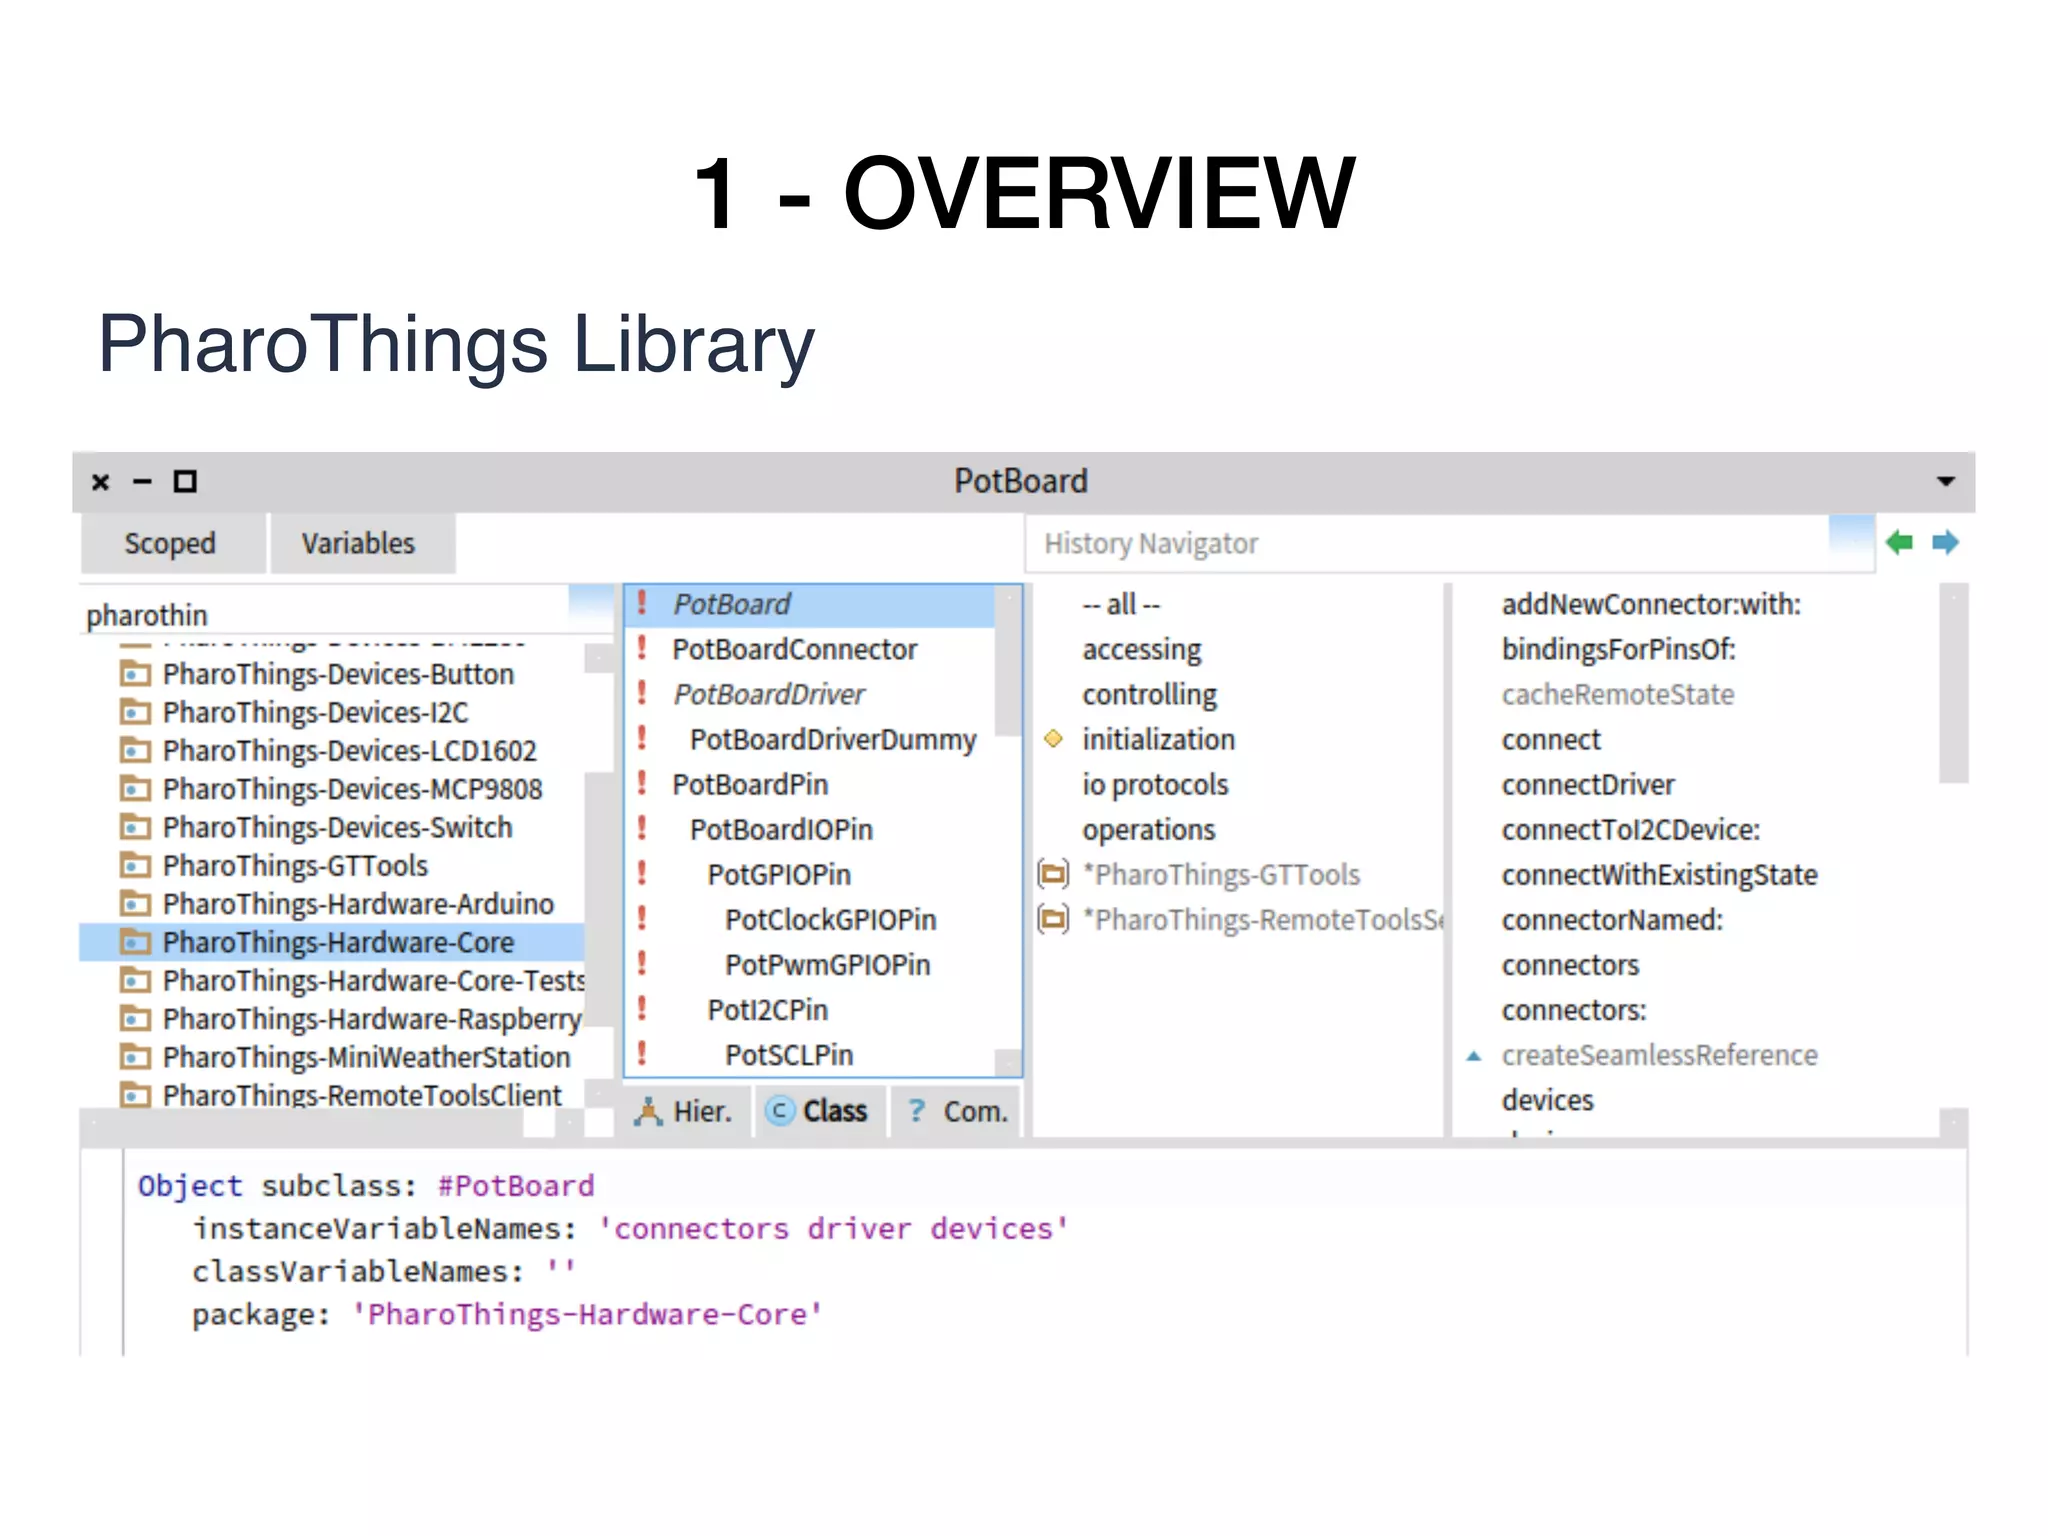
Task: Click the History Navigator field
Action: (x=1450, y=543)
